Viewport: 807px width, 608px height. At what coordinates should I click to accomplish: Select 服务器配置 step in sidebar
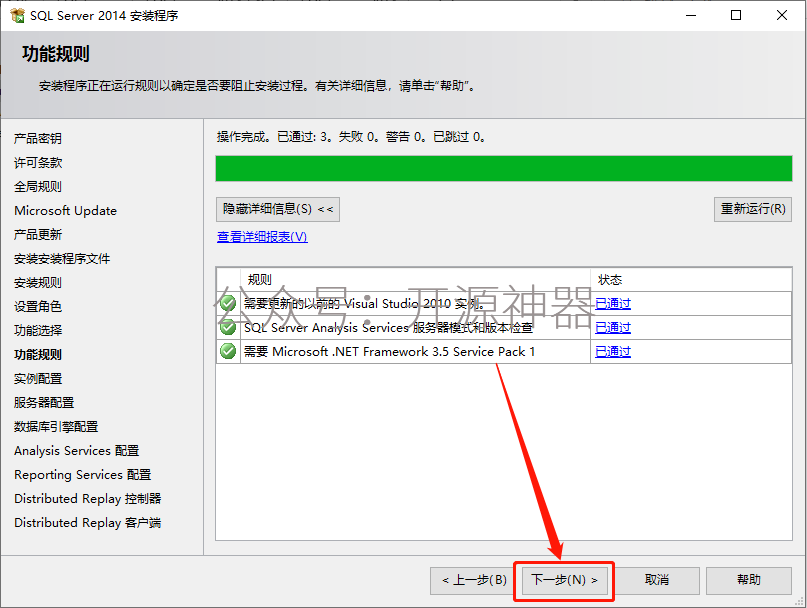coord(44,403)
